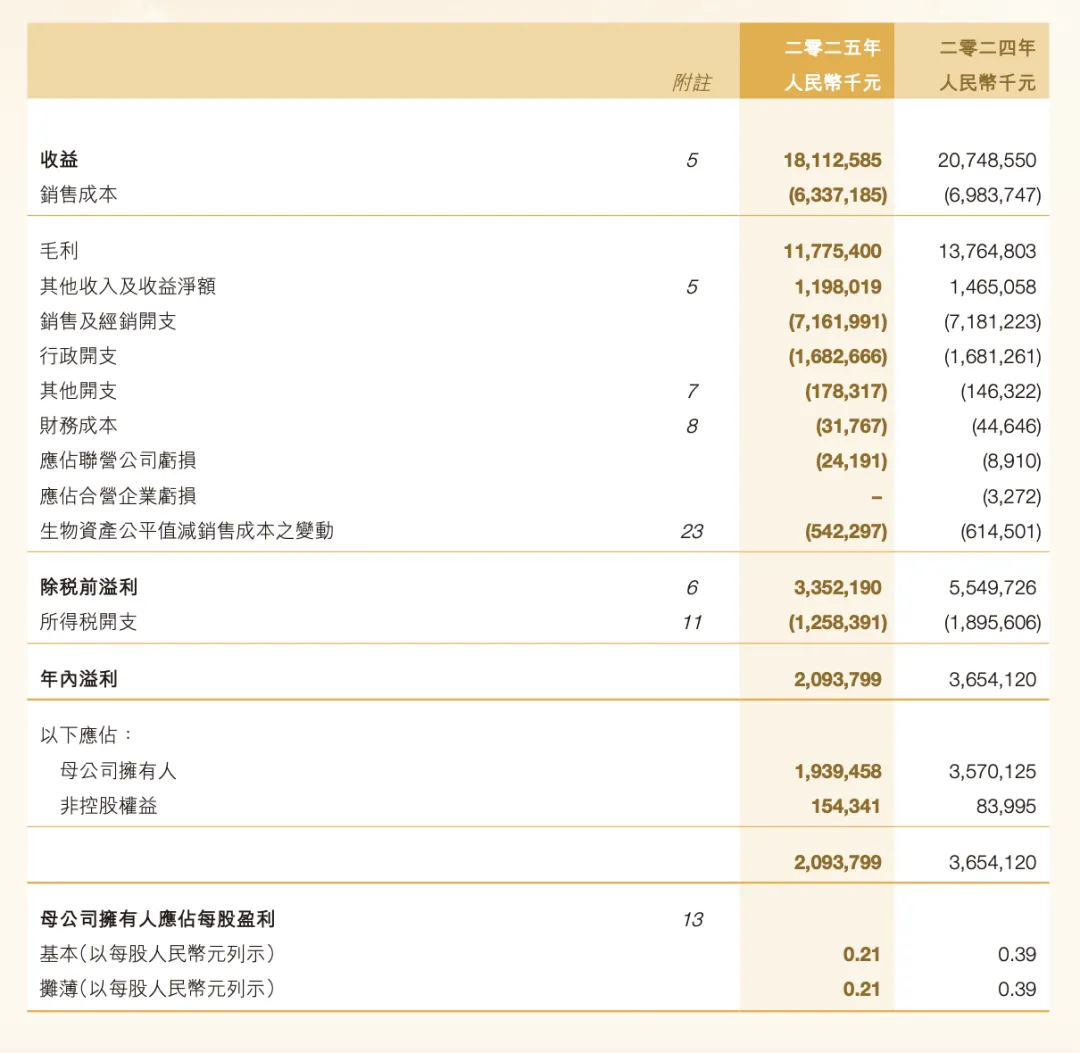
Task: Select the 收益 row label
Action: click(59, 160)
